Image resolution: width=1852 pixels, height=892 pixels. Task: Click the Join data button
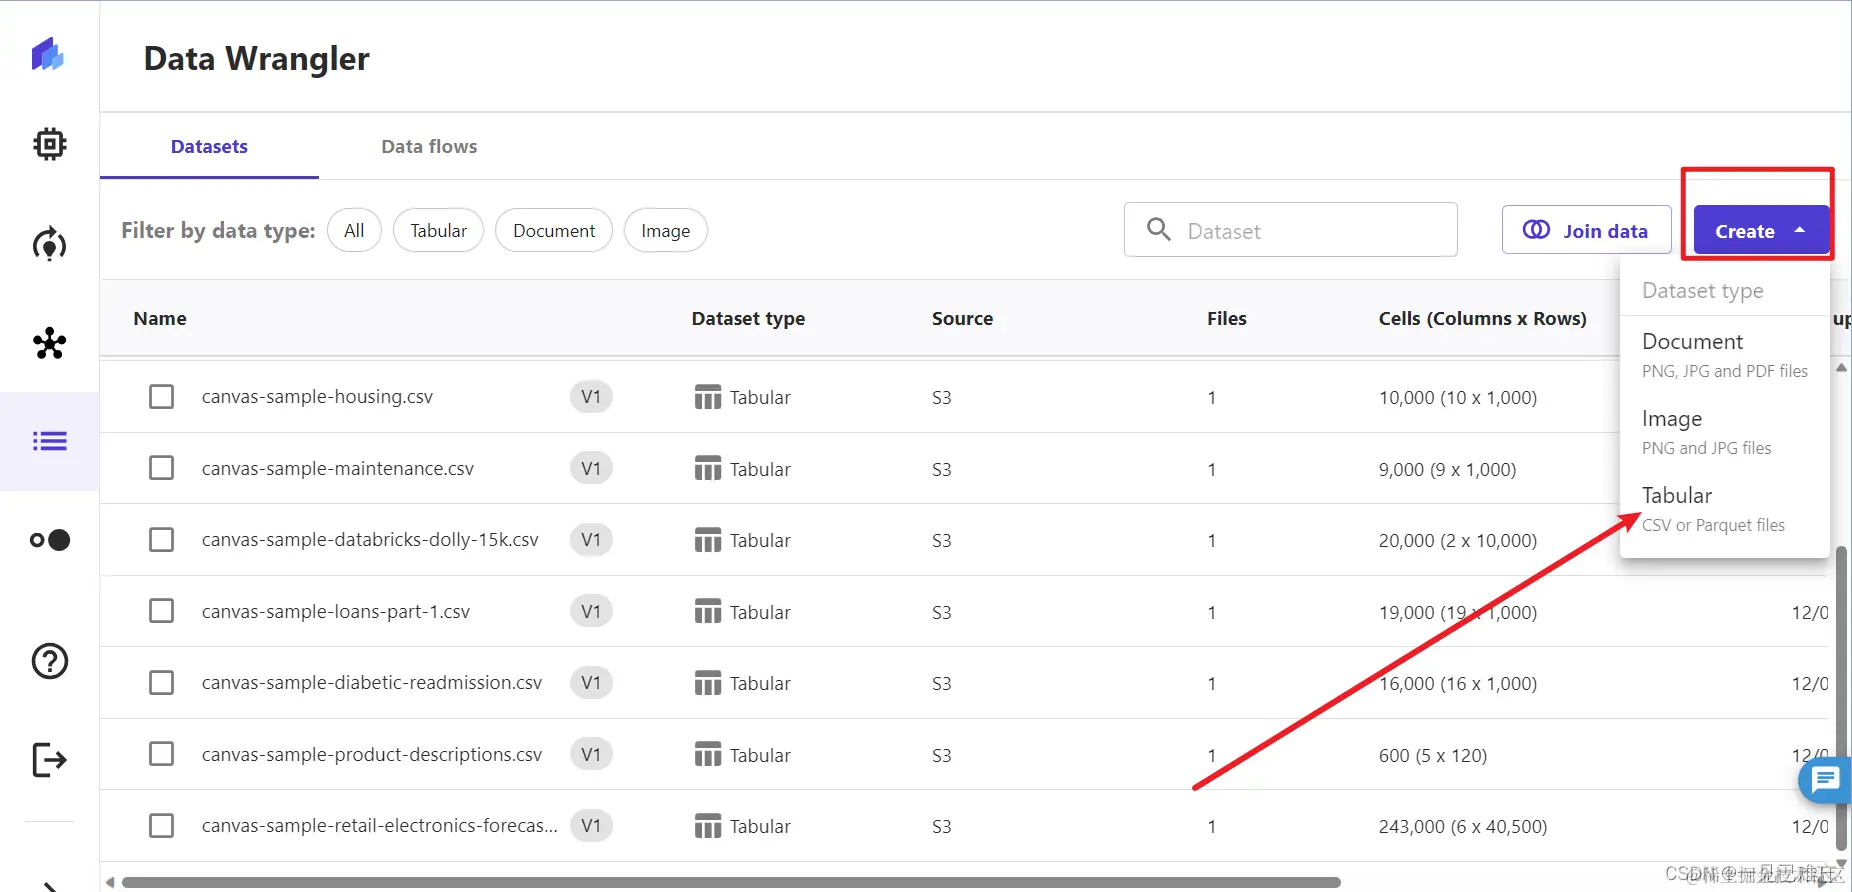(1586, 230)
